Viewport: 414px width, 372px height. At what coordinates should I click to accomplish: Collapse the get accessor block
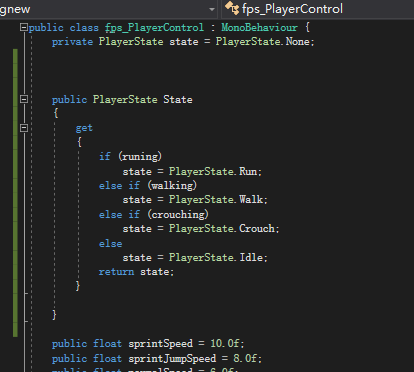[x=24, y=128]
